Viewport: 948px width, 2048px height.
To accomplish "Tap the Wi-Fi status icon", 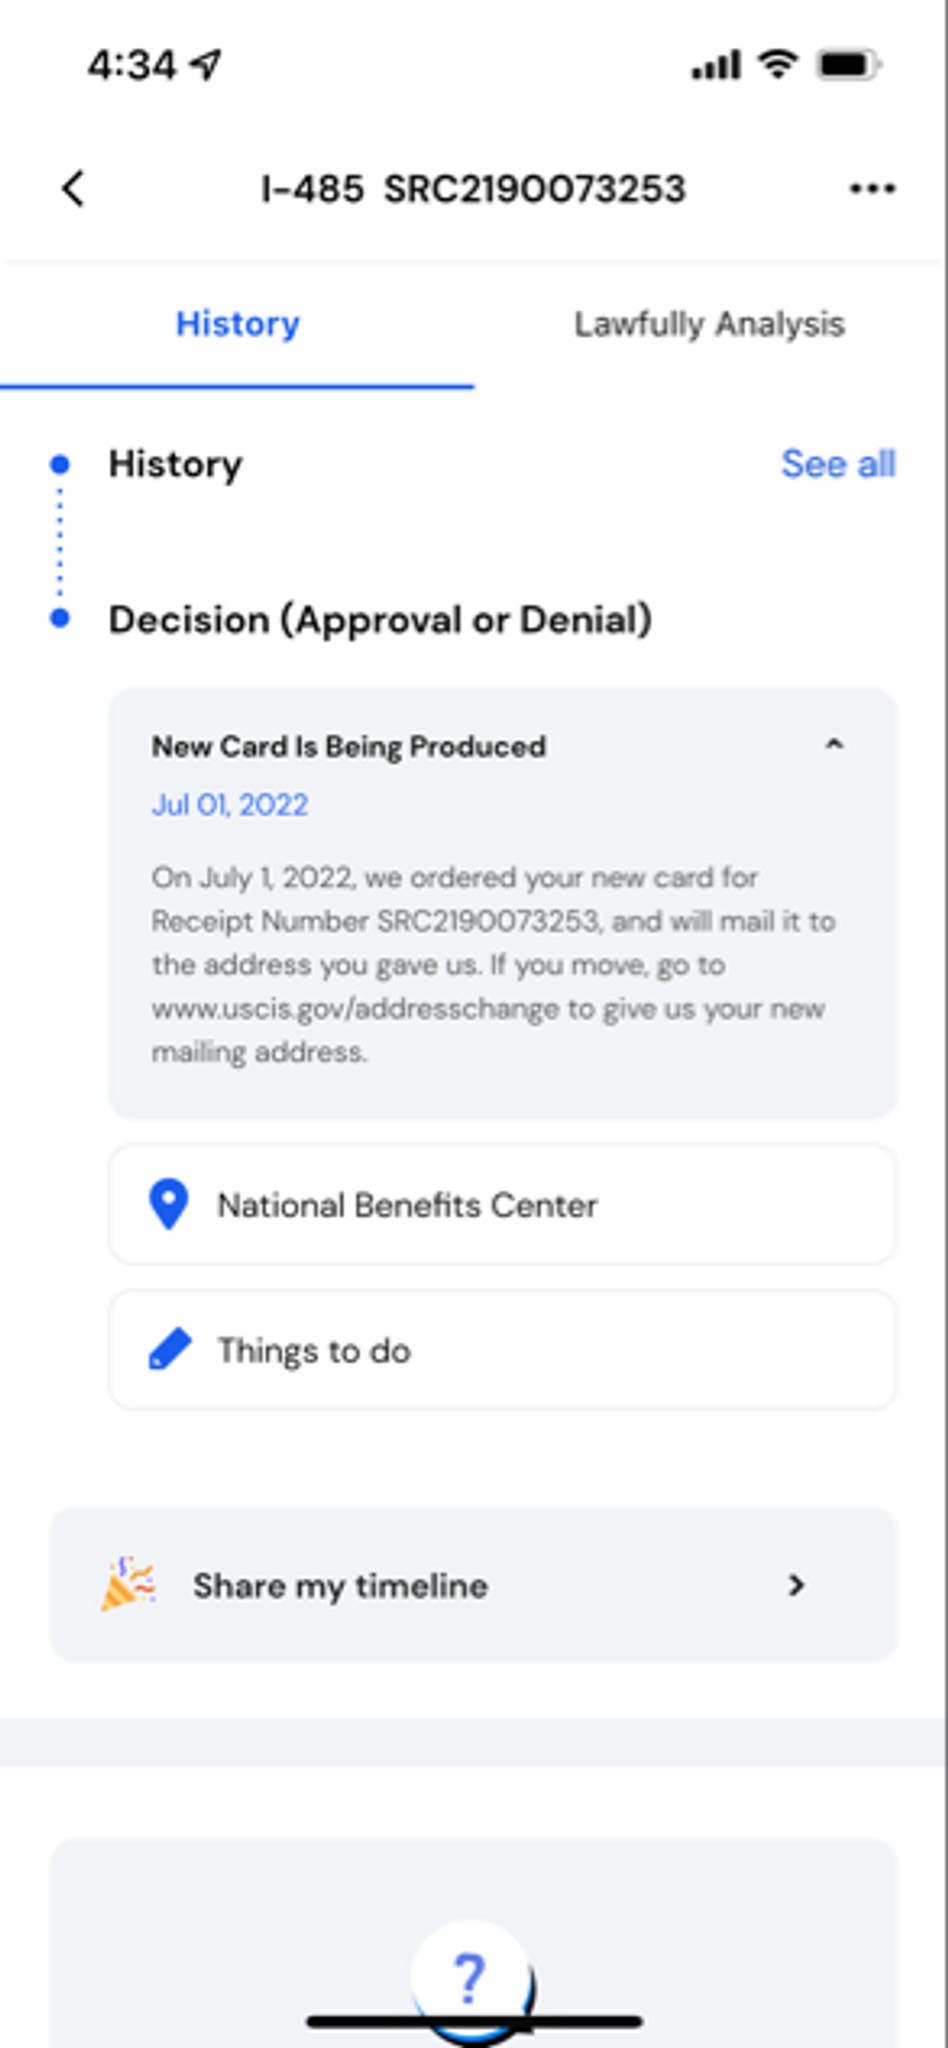I will 777,64.
